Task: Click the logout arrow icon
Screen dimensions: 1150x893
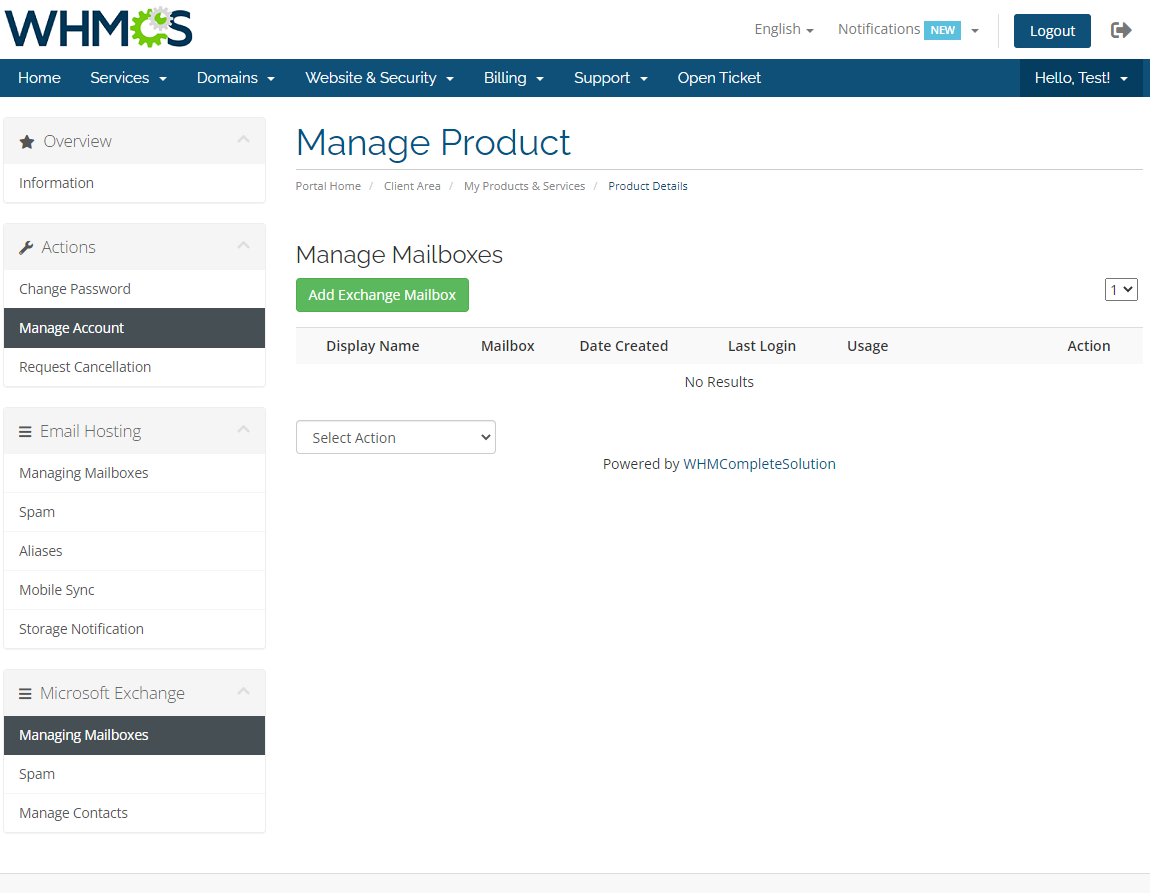Action: tap(1121, 30)
